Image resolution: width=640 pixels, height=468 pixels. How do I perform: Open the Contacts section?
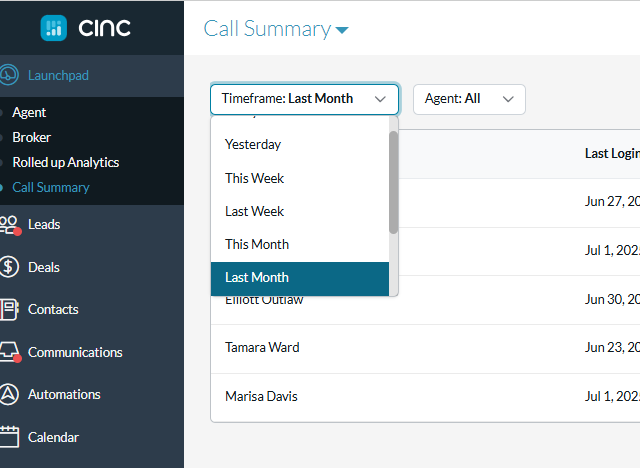[x=53, y=309]
